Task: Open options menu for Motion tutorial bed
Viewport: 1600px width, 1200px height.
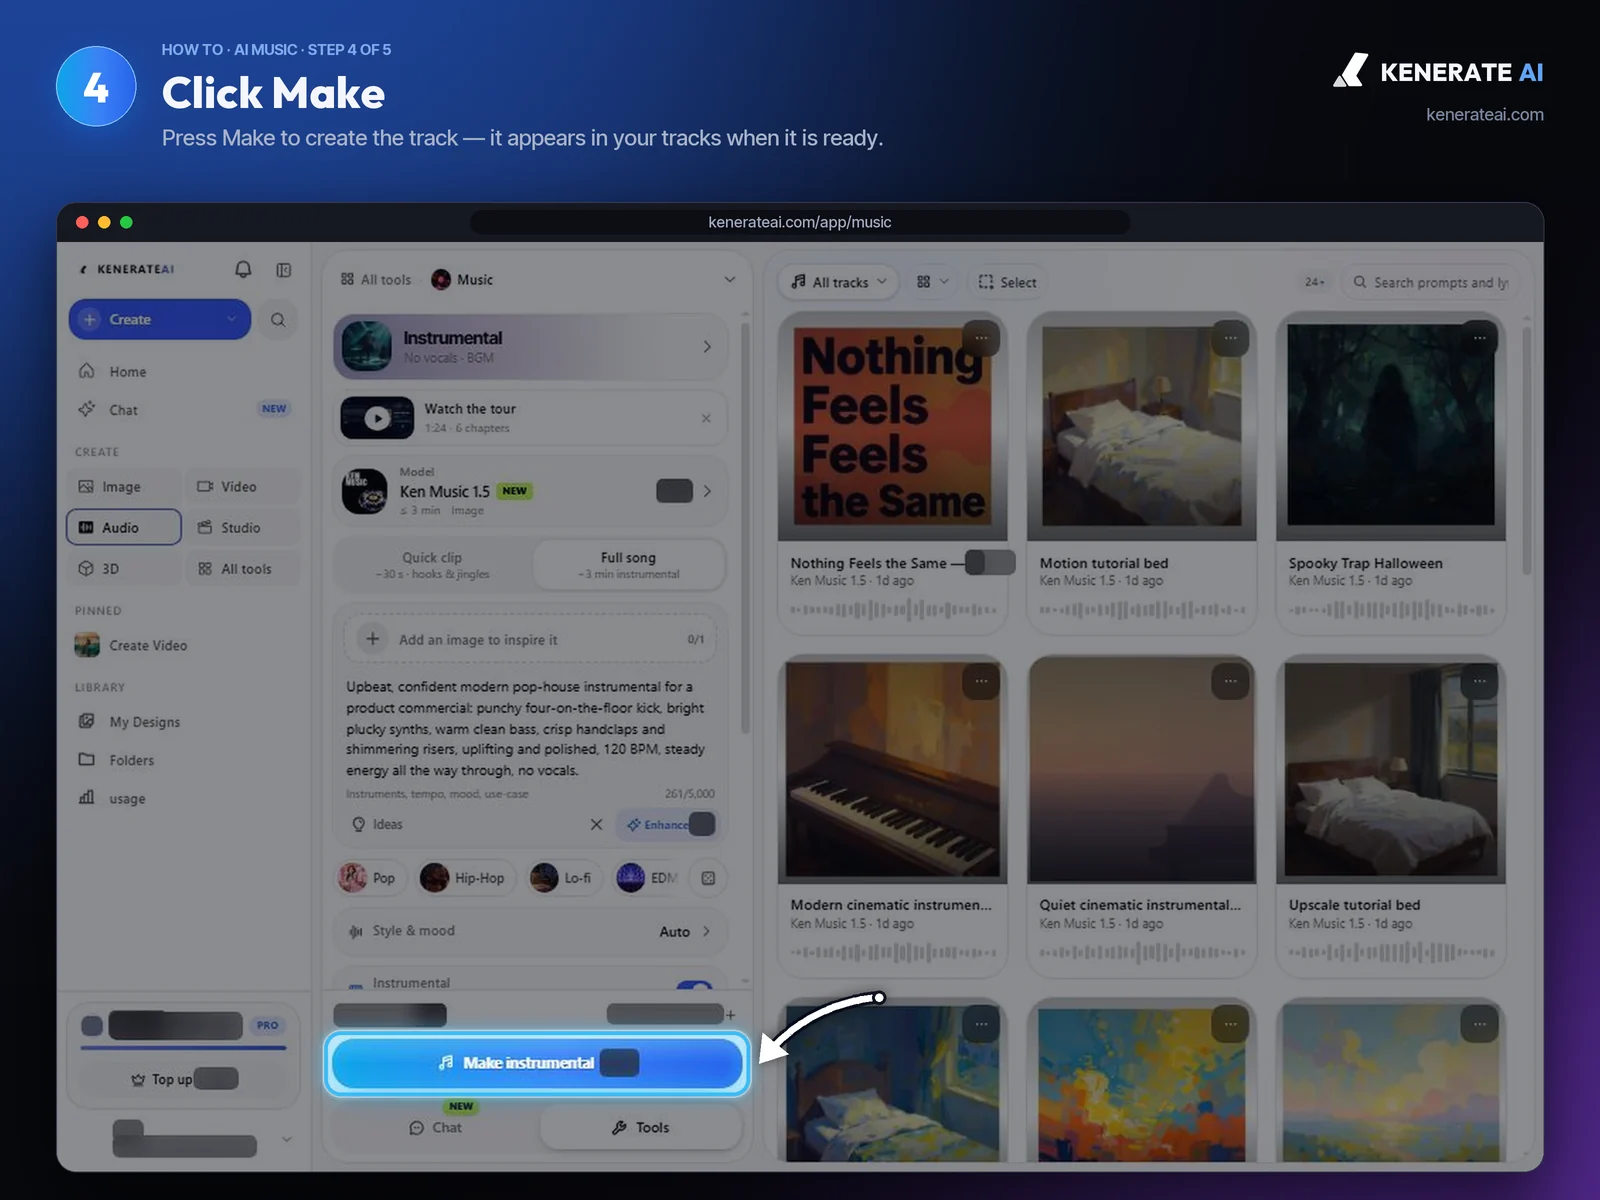Action: [1230, 338]
